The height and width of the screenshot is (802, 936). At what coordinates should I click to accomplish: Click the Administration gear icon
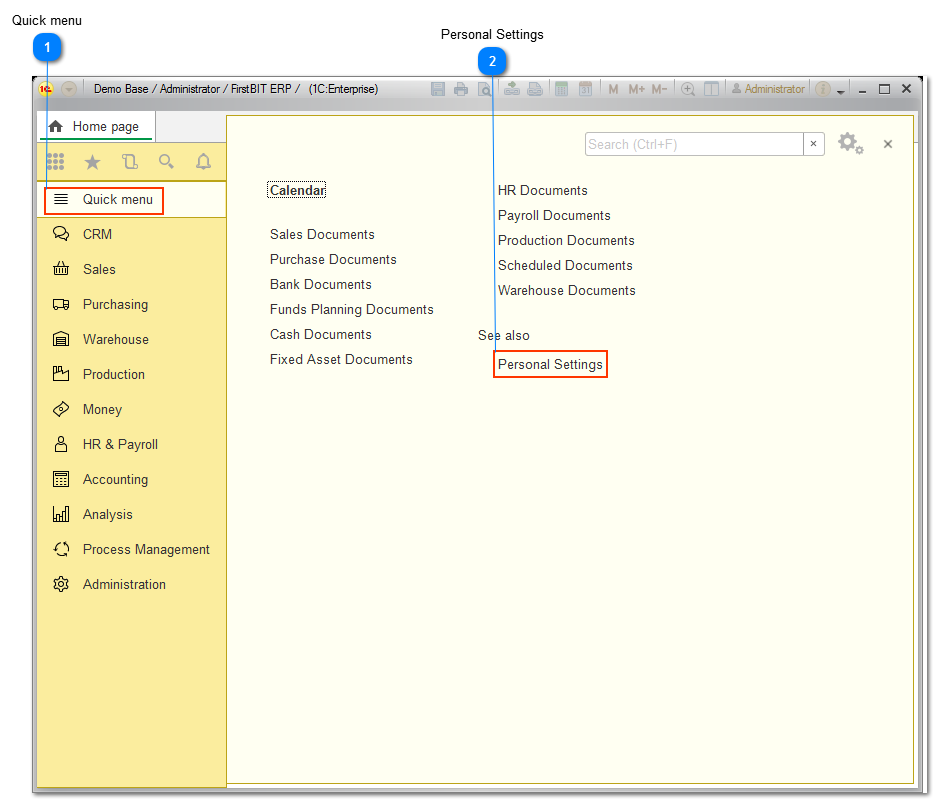click(61, 584)
